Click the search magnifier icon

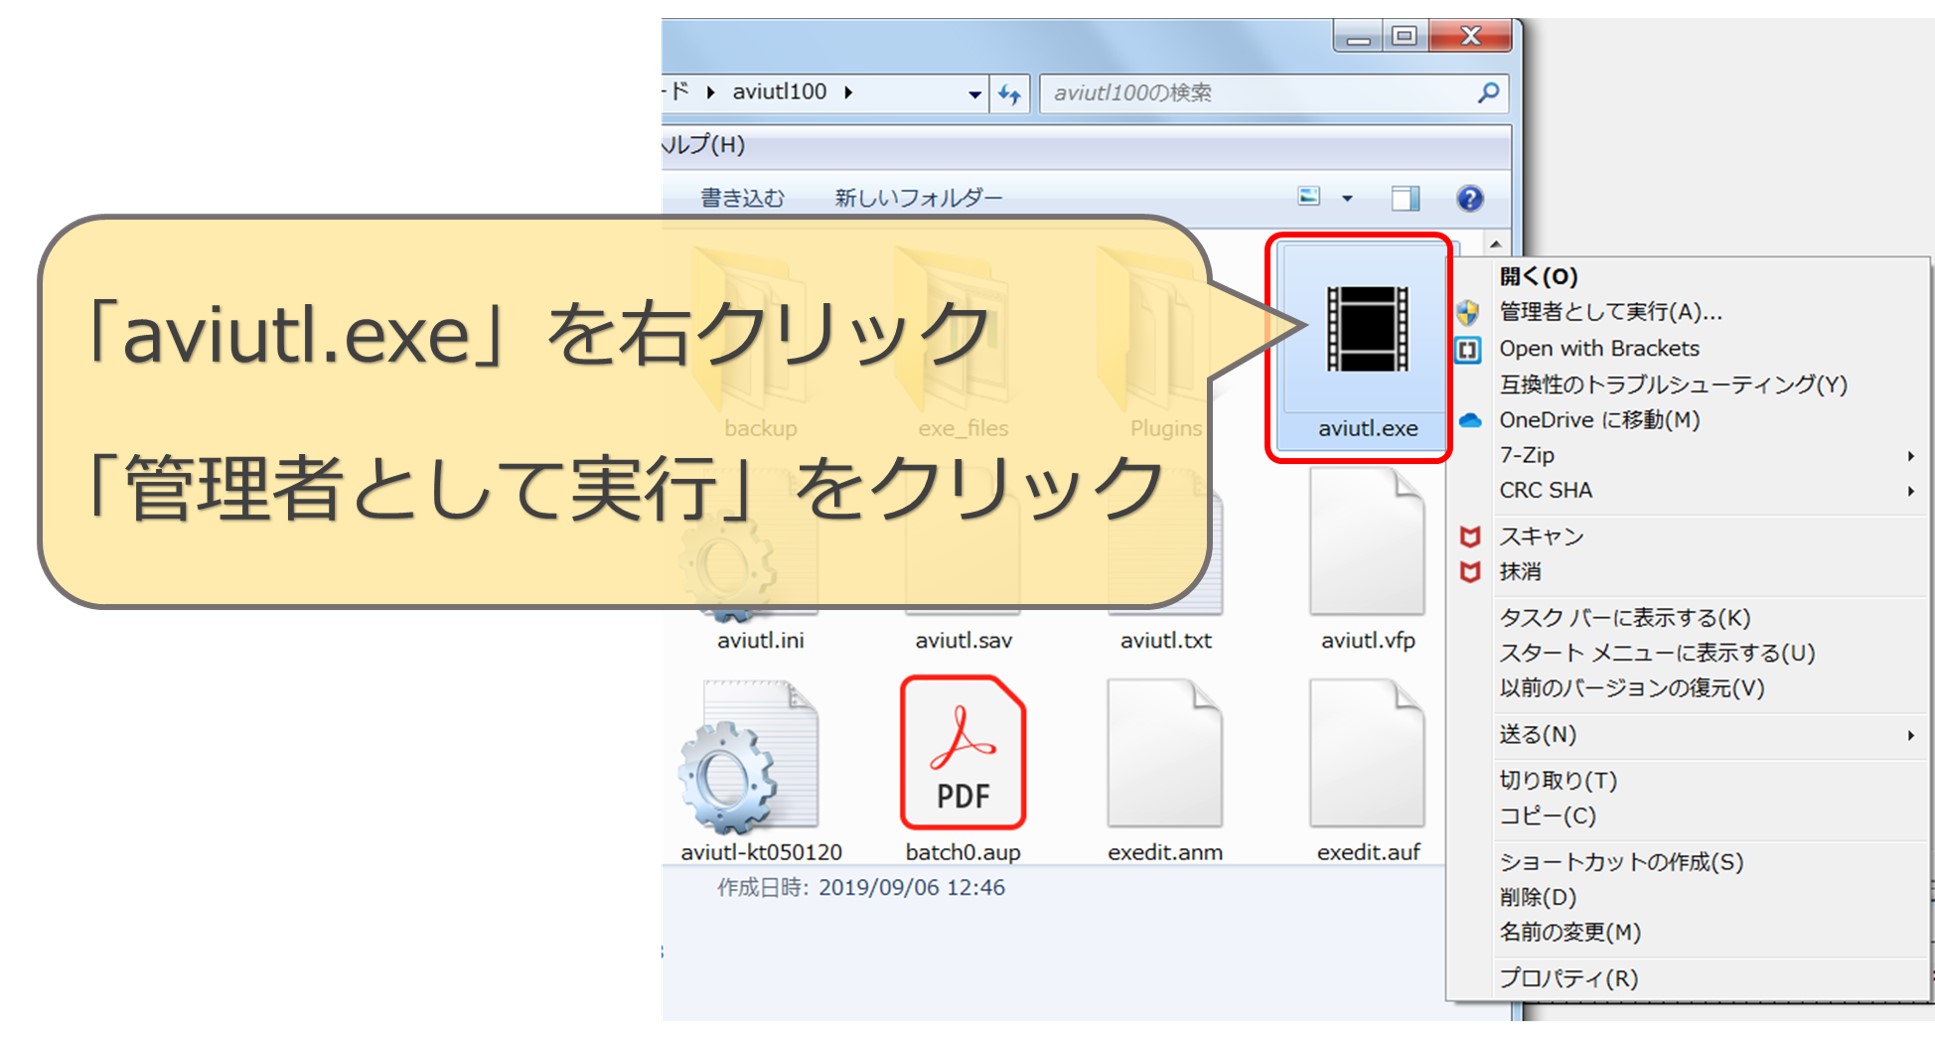tap(1488, 93)
